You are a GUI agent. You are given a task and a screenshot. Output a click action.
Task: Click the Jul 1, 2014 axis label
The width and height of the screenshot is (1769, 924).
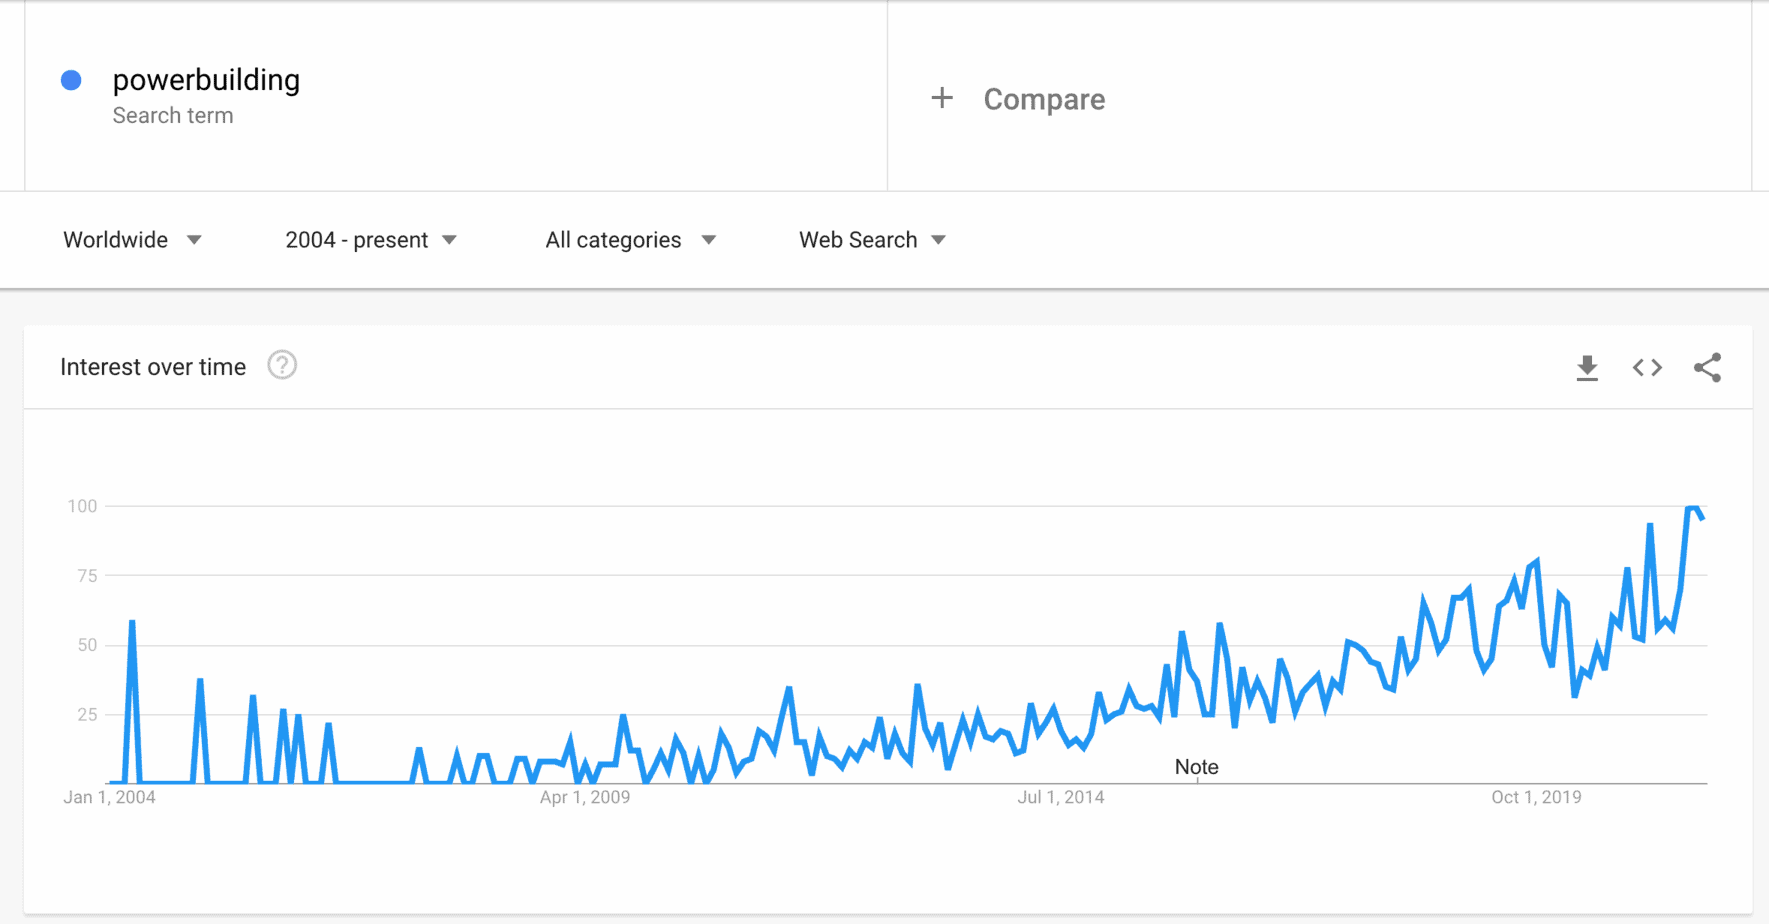[x=1060, y=797]
